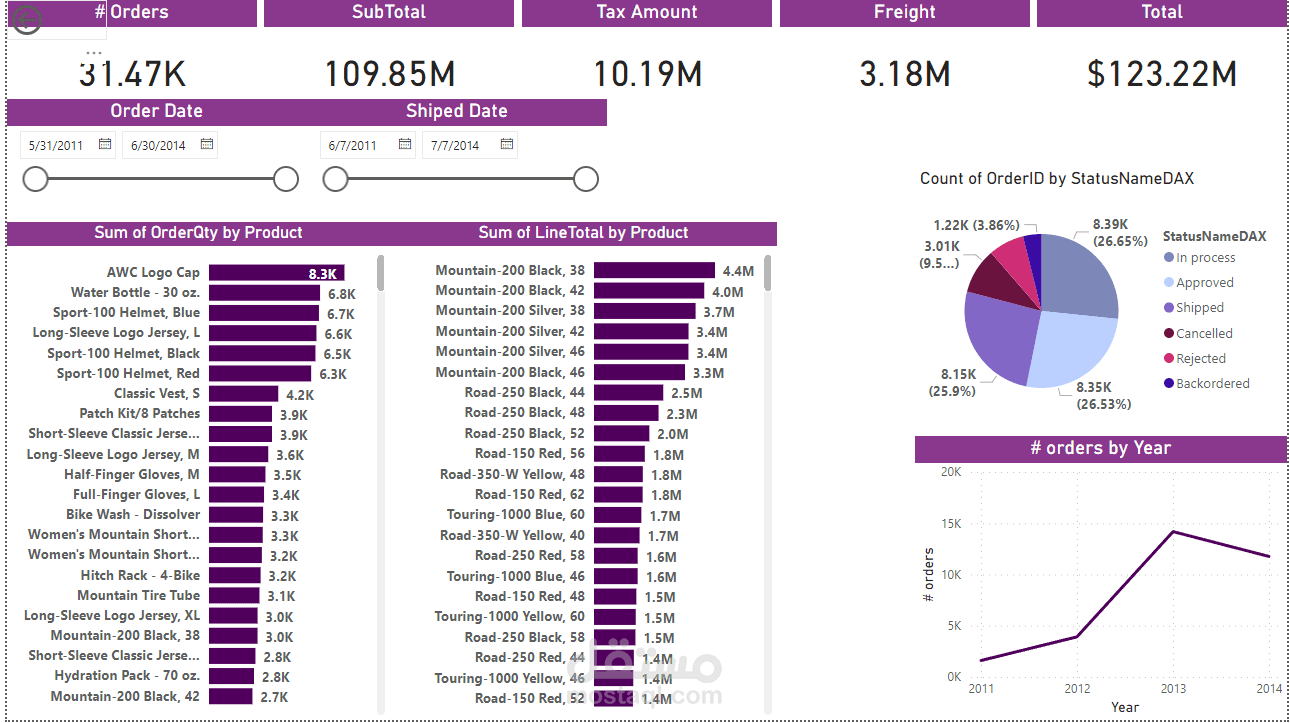Open calendar picker for Shiped Date start 6/7/2011
The width and height of the screenshot is (1290, 723).
[404, 144]
